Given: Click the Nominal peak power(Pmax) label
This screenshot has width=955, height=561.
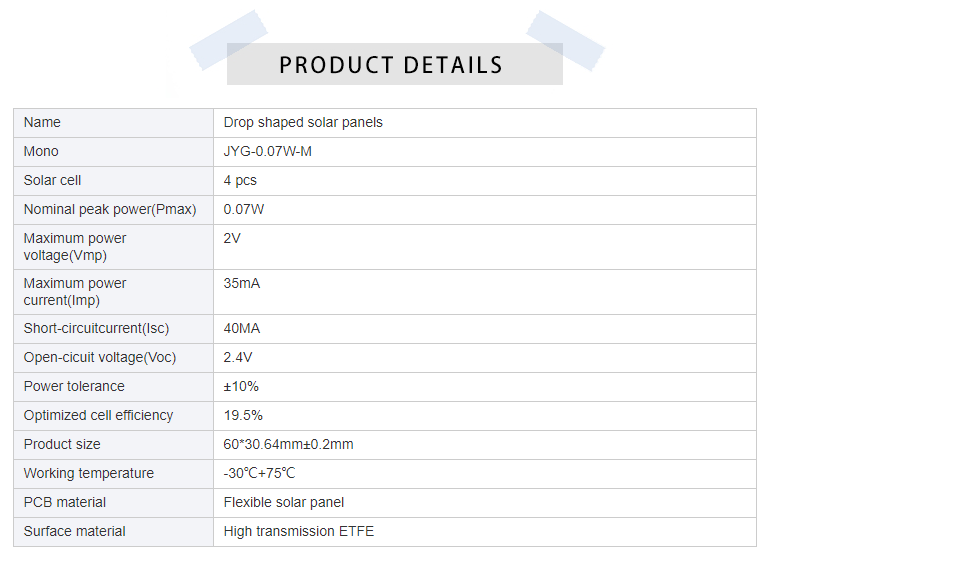Looking at the screenshot, I should coord(110,210).
